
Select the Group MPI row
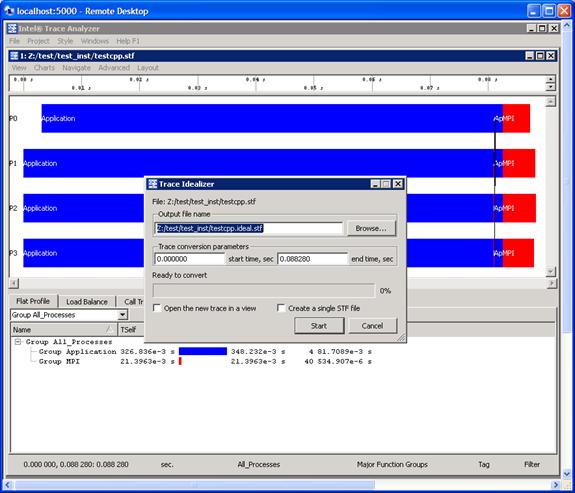205,361
